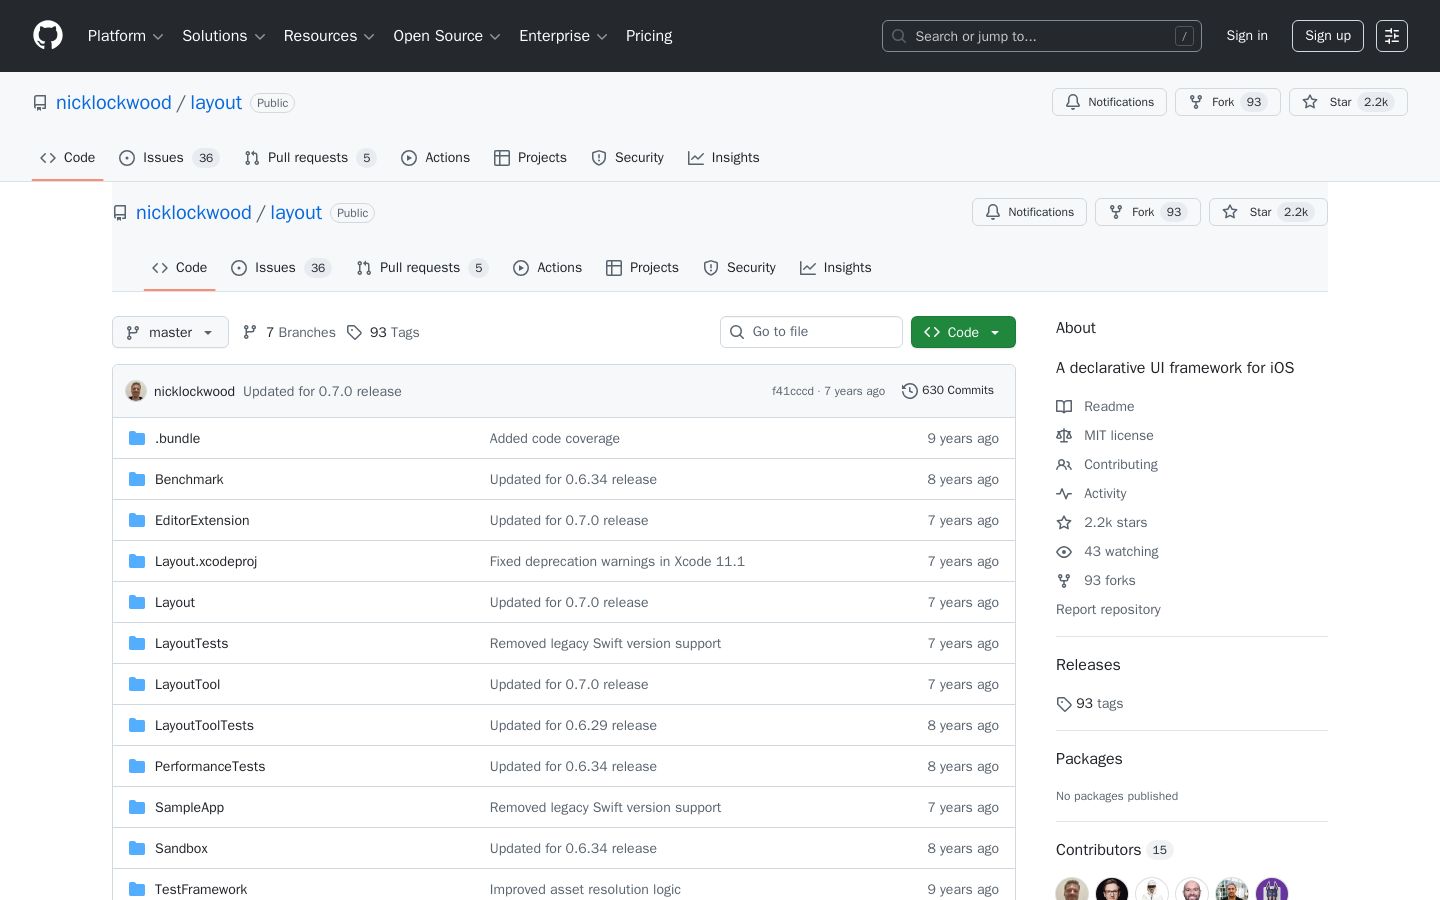Open the master branch selector

[170, 332]
